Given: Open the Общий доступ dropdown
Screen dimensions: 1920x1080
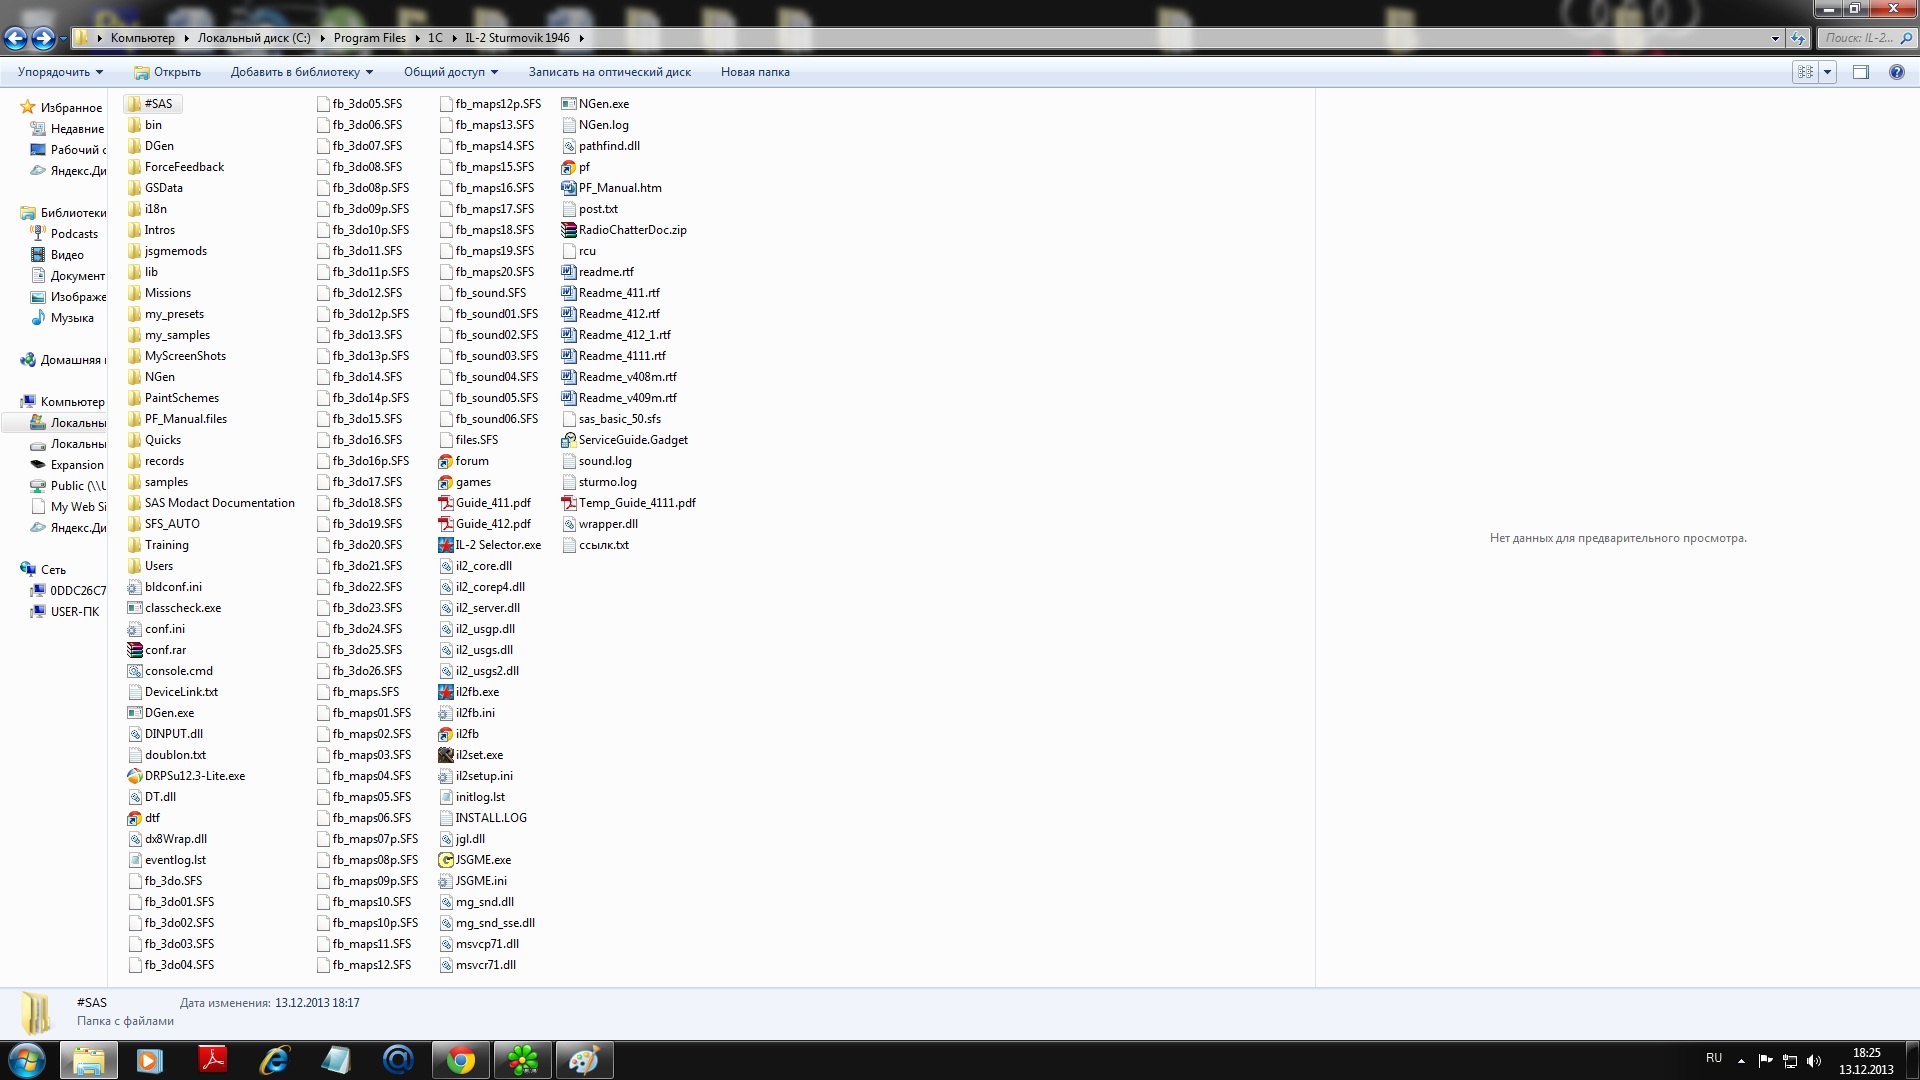Looking at the screenshot, I should click(450, 72).
